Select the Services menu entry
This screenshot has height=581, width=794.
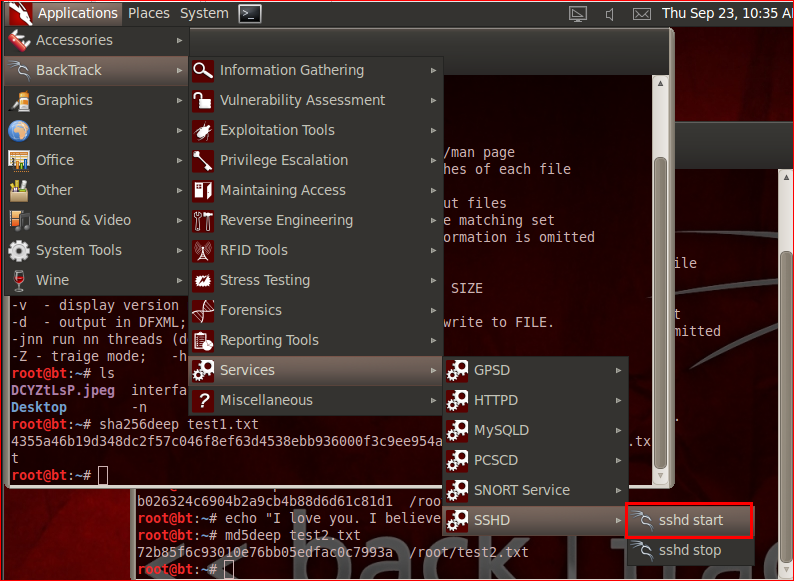315,370
